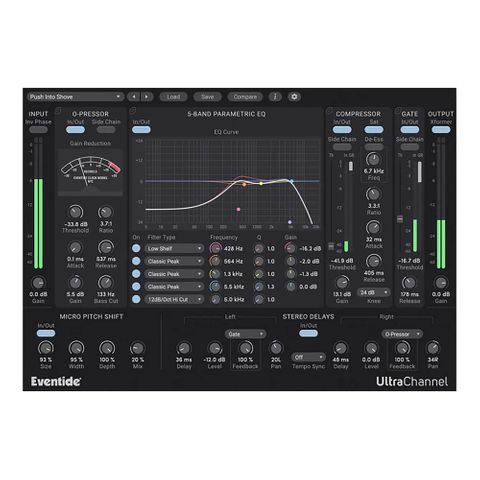Open the Left delay Gate insert dropdown
Screen dimensions: 480x480
coord(245,334)
